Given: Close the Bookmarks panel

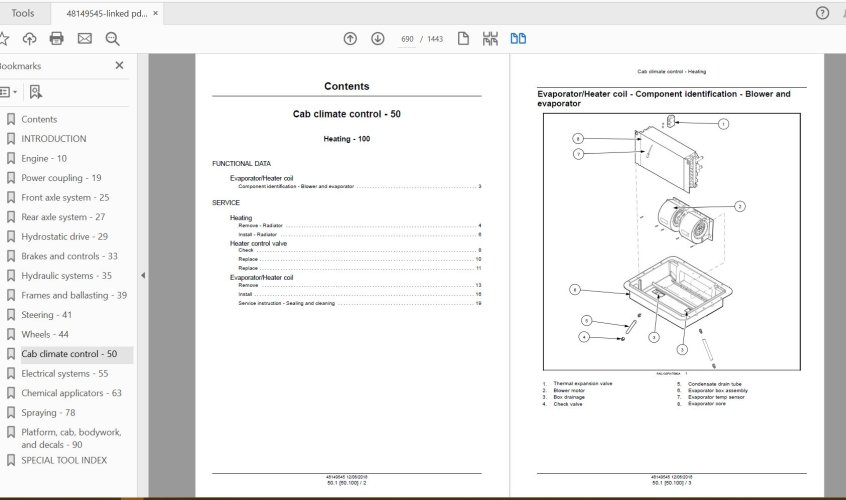Looking at the screenshot, I should click(x=119, y=65).
